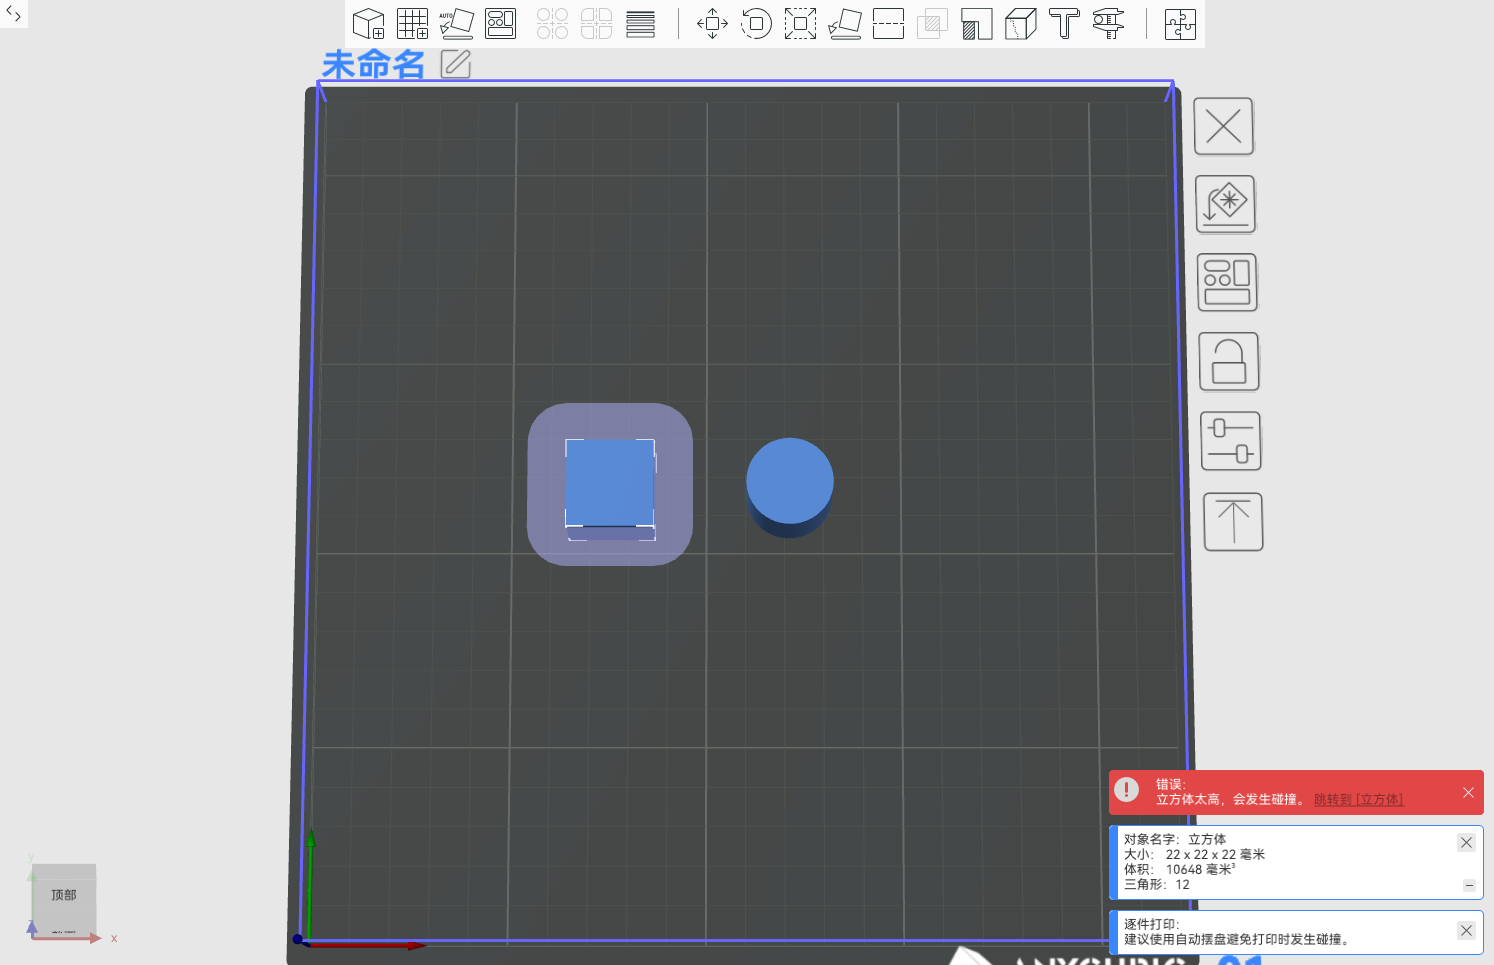Select the Scale tool
The width and height of the screenshot is (1494, 965).
pos(800,23)
